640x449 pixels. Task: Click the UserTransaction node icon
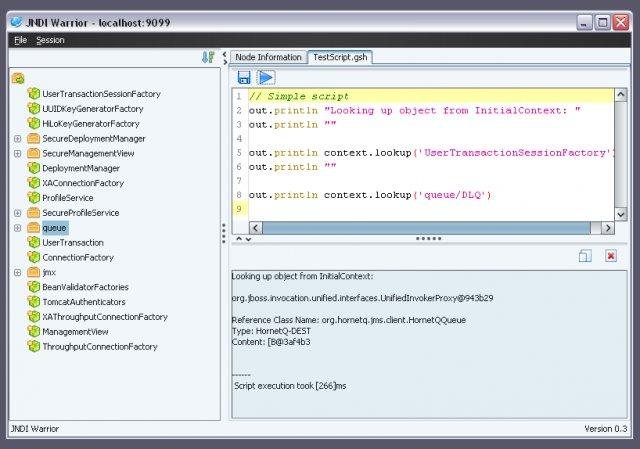33,242
